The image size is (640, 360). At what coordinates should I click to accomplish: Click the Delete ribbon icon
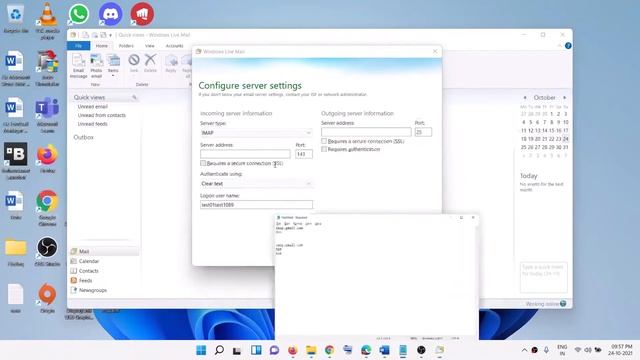150,63
